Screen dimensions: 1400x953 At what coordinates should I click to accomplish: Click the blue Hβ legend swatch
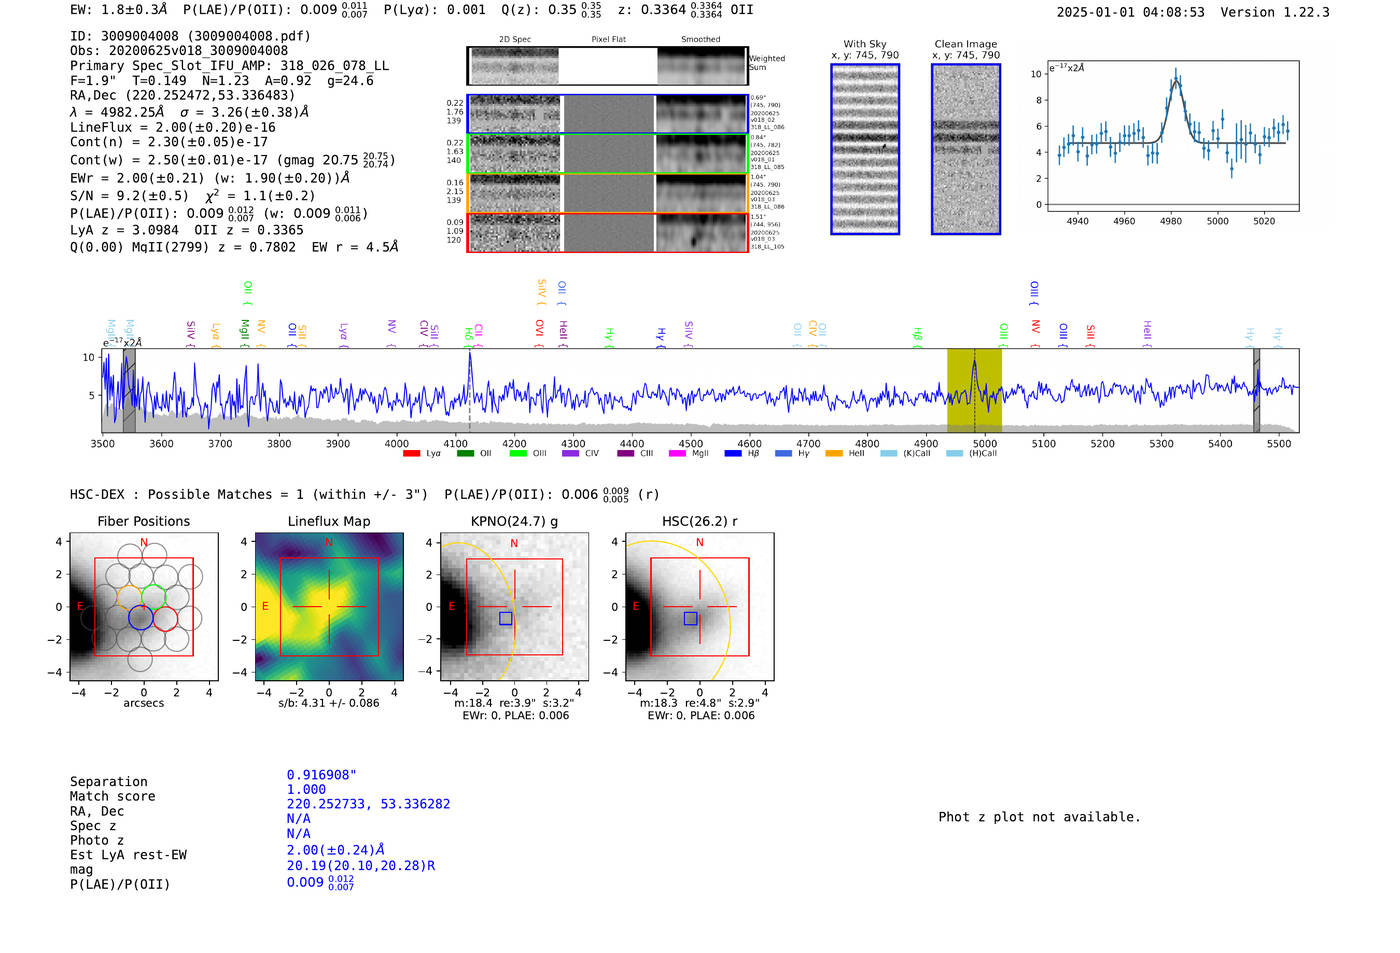[x=733, y=454]
